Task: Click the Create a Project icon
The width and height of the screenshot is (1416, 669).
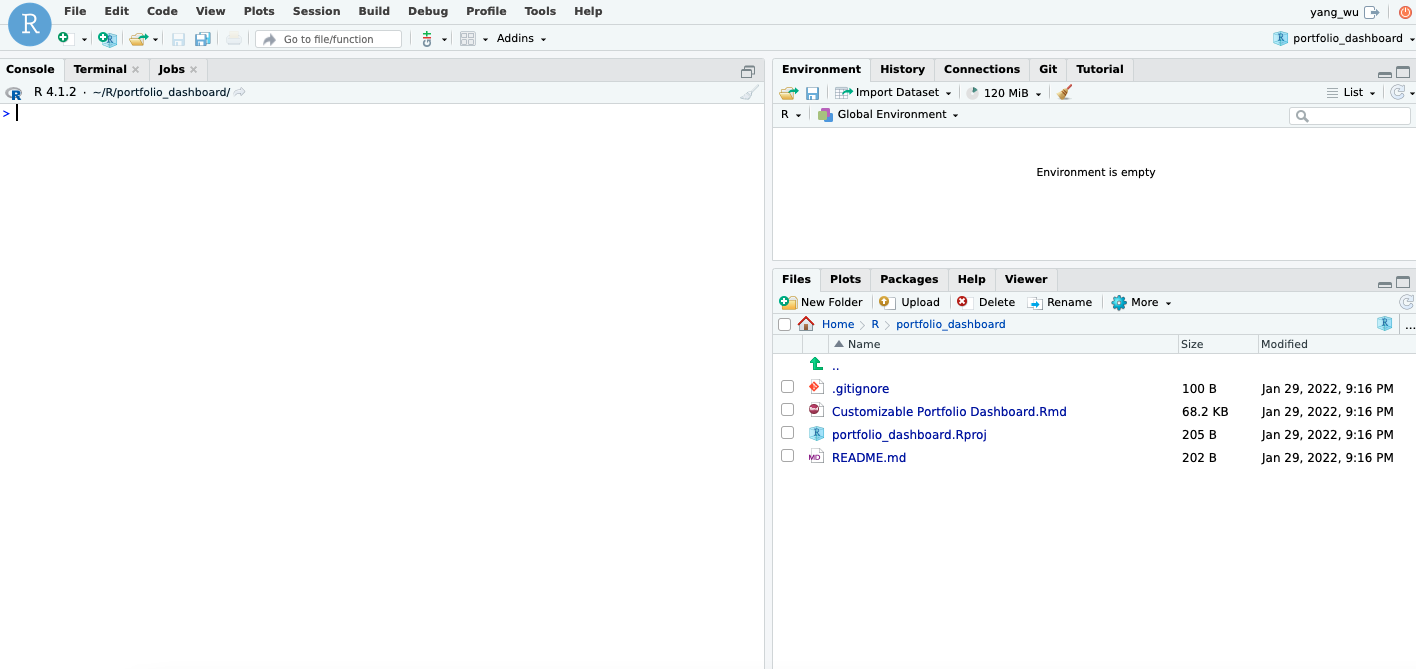Action: (x=107, y=39)
